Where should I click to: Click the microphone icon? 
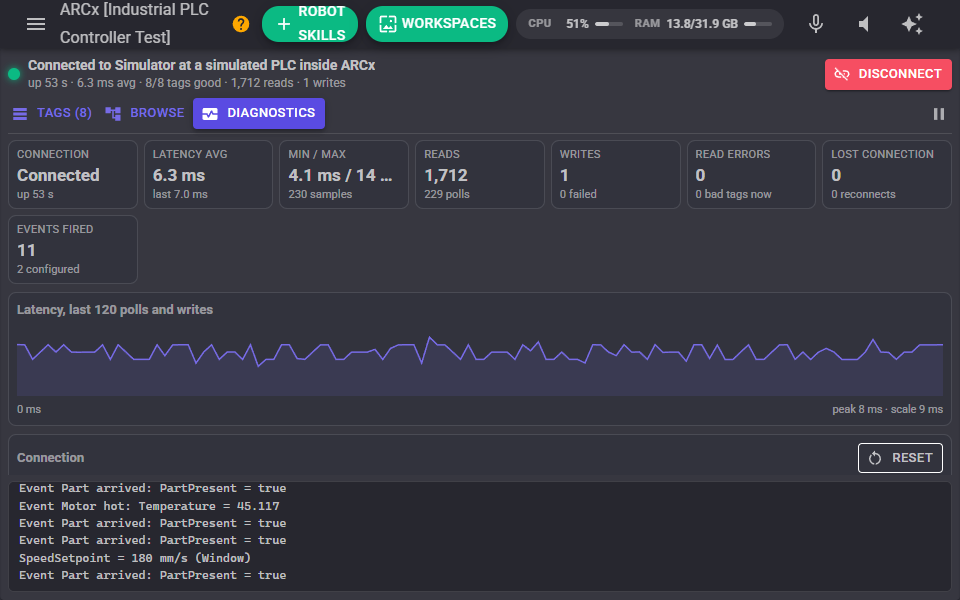[816, 24]
